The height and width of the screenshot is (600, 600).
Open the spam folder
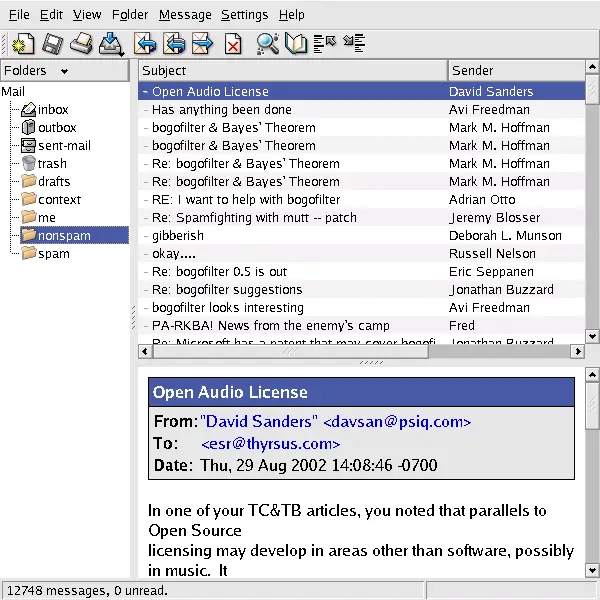pyautogui.click(x=53, y=254)
